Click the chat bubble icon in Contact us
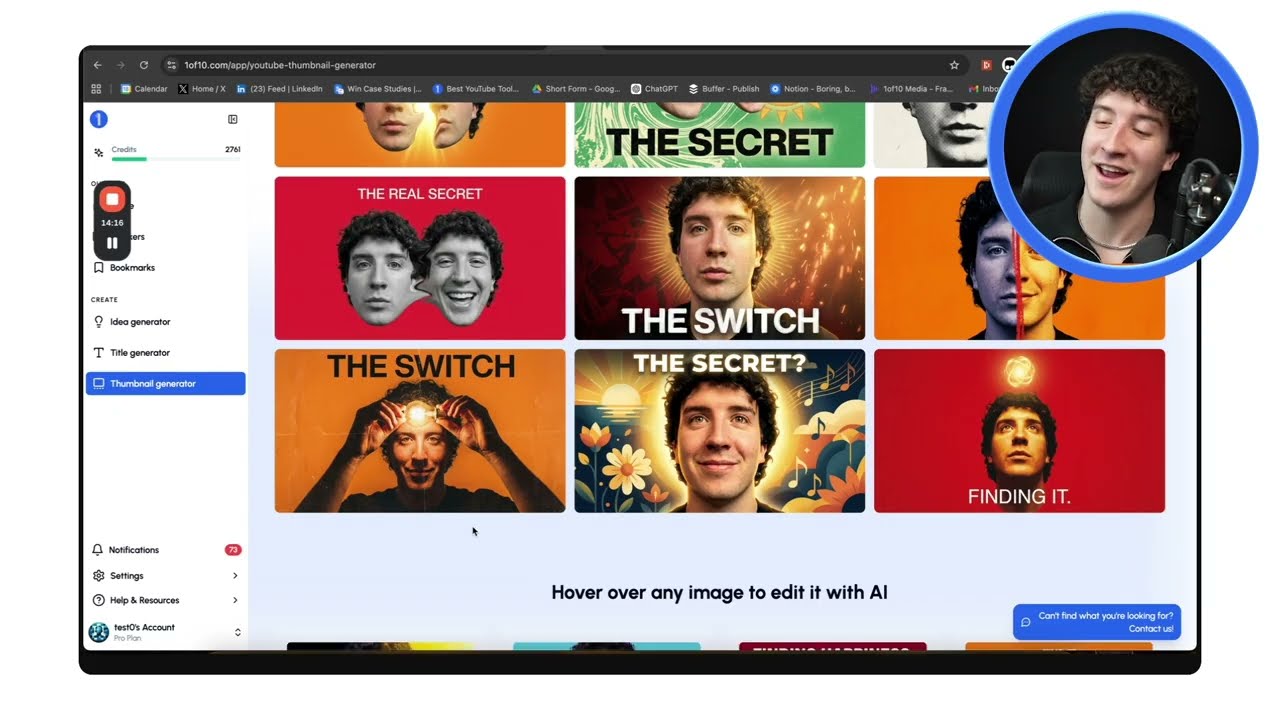This screenshot has width=1280, height=720. 1025,622
